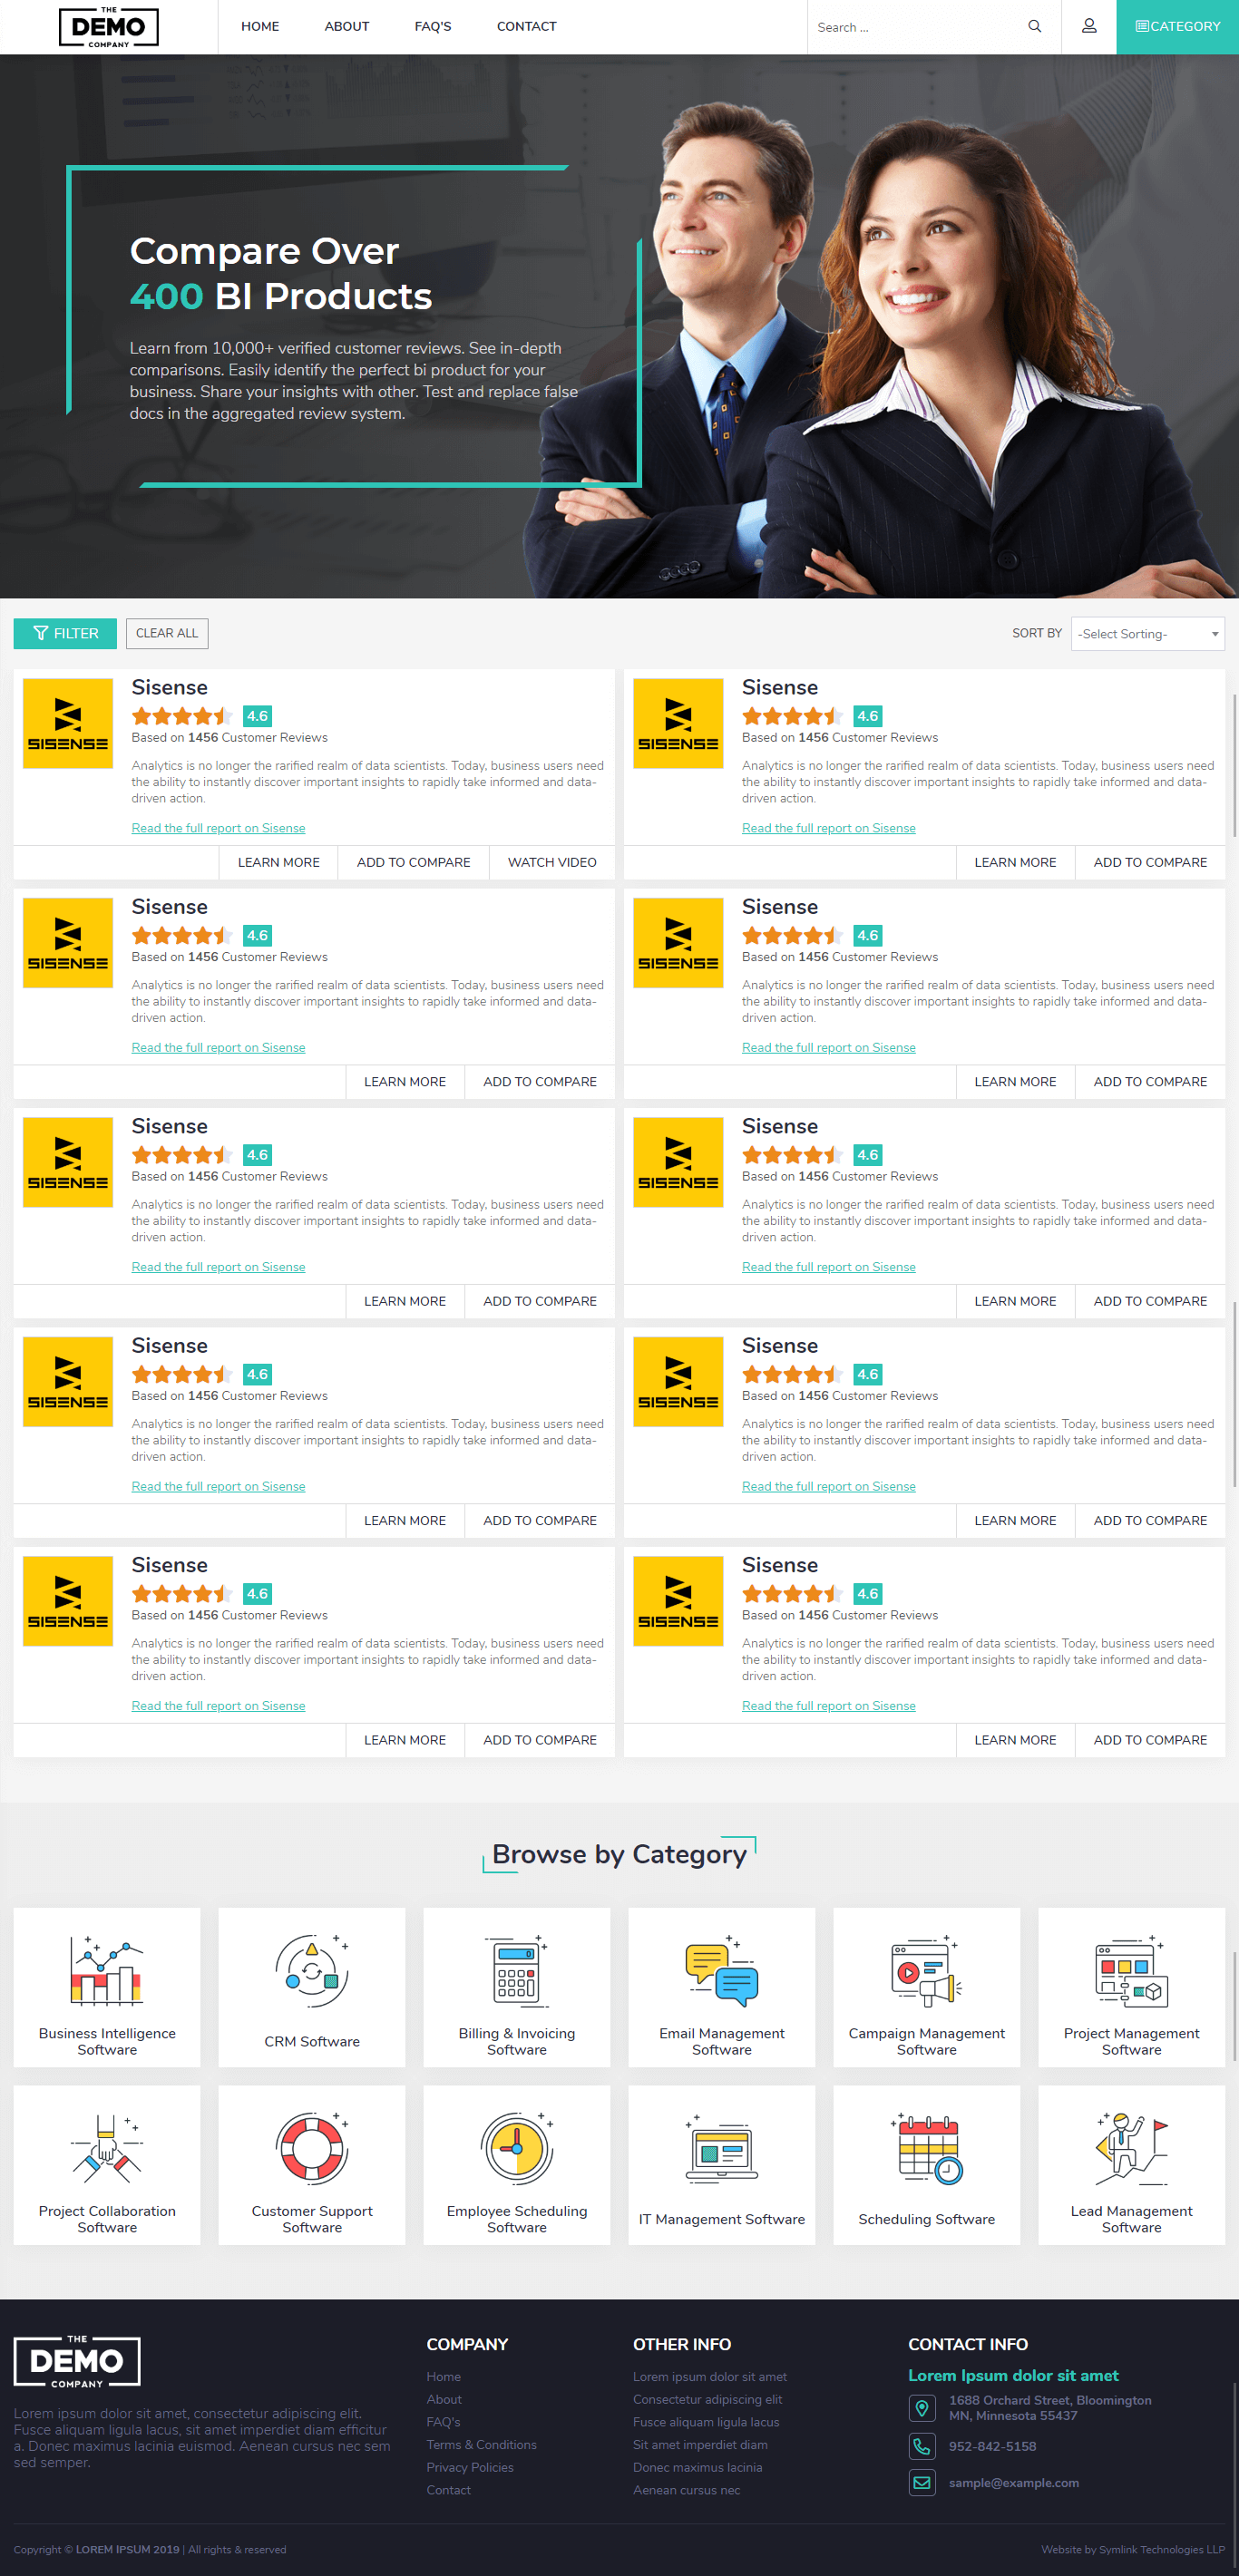The height and width of the screenshot is (2576, 1239).
Task: Open Lead Management Software icon
Action: pyautogui.click(x=1131, y=2147)
